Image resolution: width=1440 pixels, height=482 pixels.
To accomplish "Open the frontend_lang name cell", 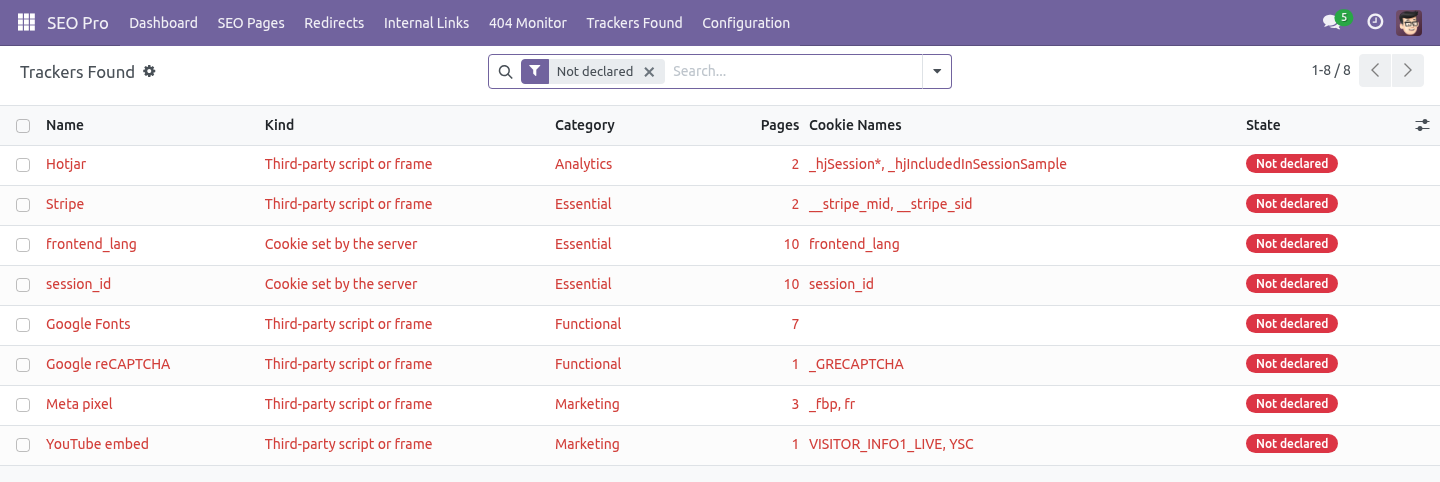I will [x=91, y=244].
